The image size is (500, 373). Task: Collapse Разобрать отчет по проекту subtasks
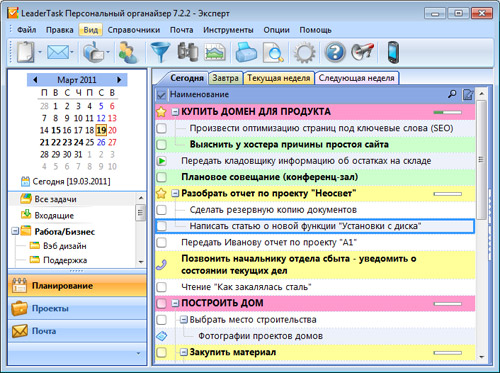click(x=175, y=193)
